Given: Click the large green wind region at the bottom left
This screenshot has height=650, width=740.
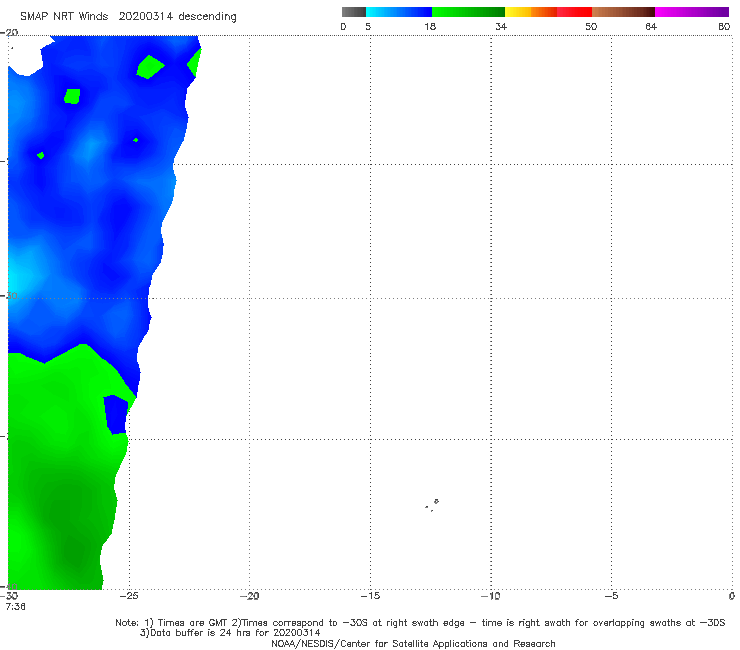Looking at the screenshot, I should 61,472.
